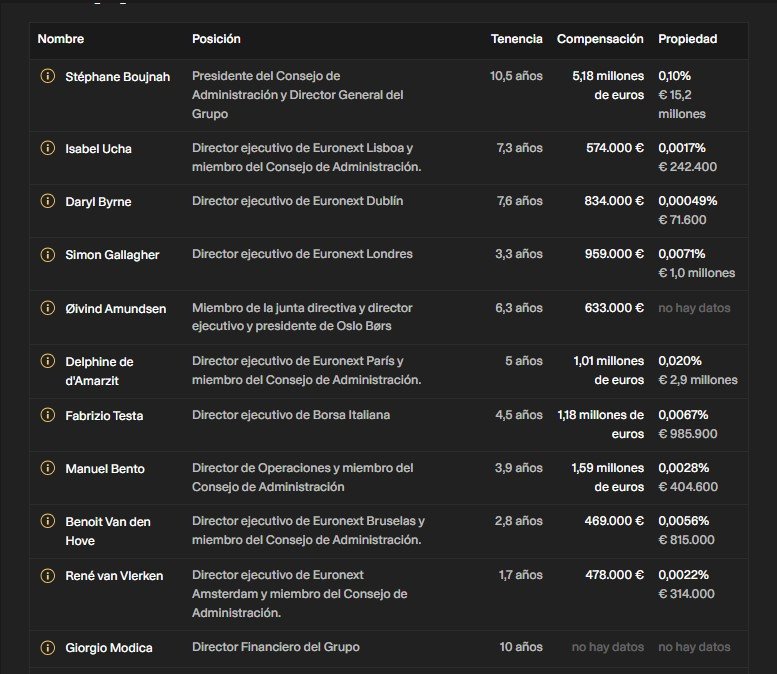Click tenure value 7,6 años
The height and width of the screenshot is (674, 777).
pyautogui.click(x=519, y=201)
